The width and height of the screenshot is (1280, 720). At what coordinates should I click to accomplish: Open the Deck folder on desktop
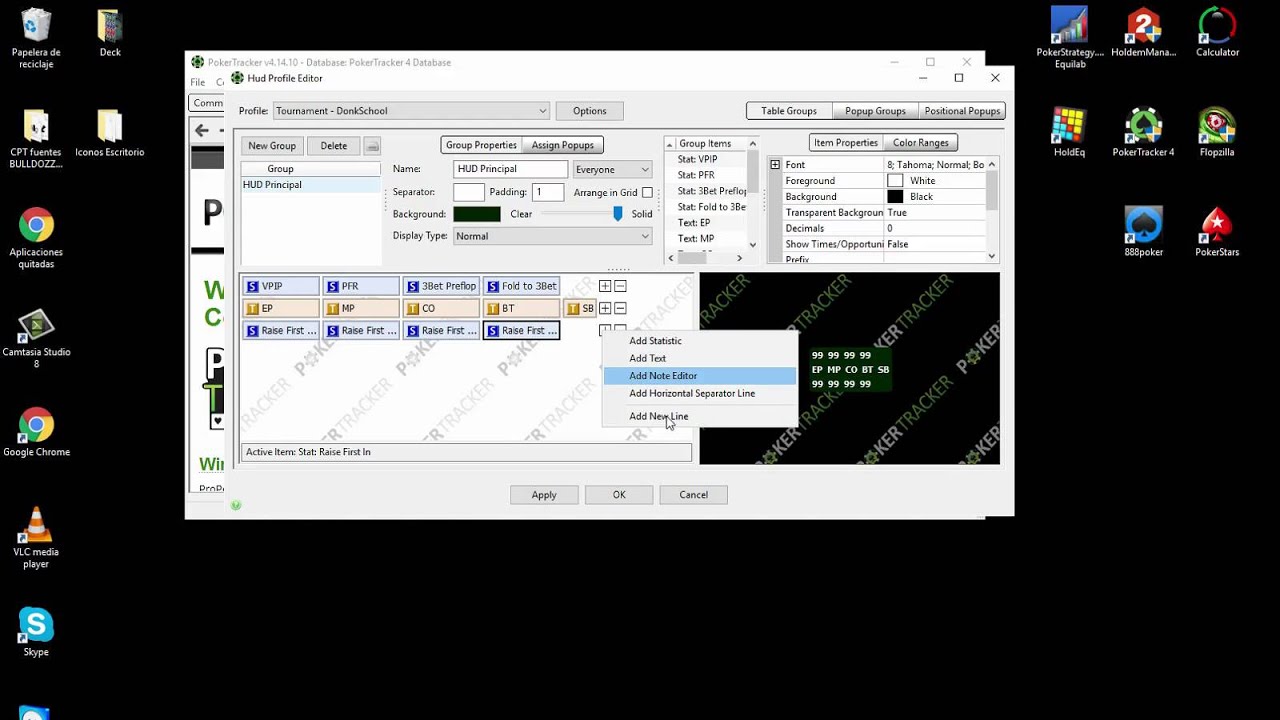110,33
